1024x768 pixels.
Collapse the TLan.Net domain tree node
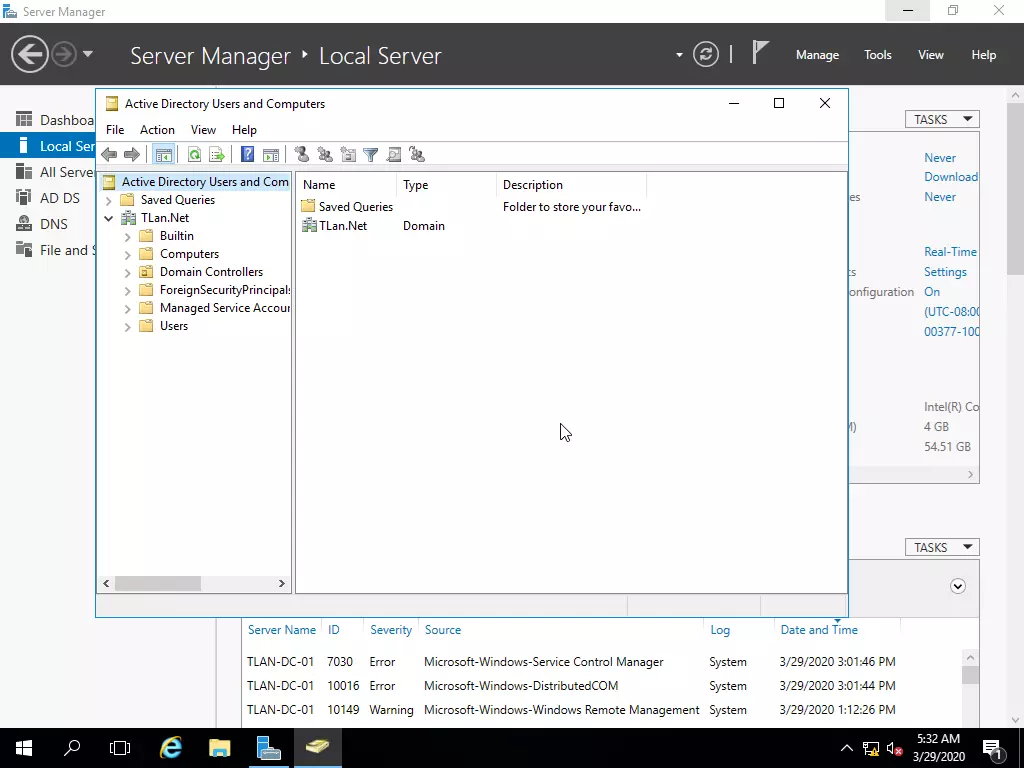[109, 218]
